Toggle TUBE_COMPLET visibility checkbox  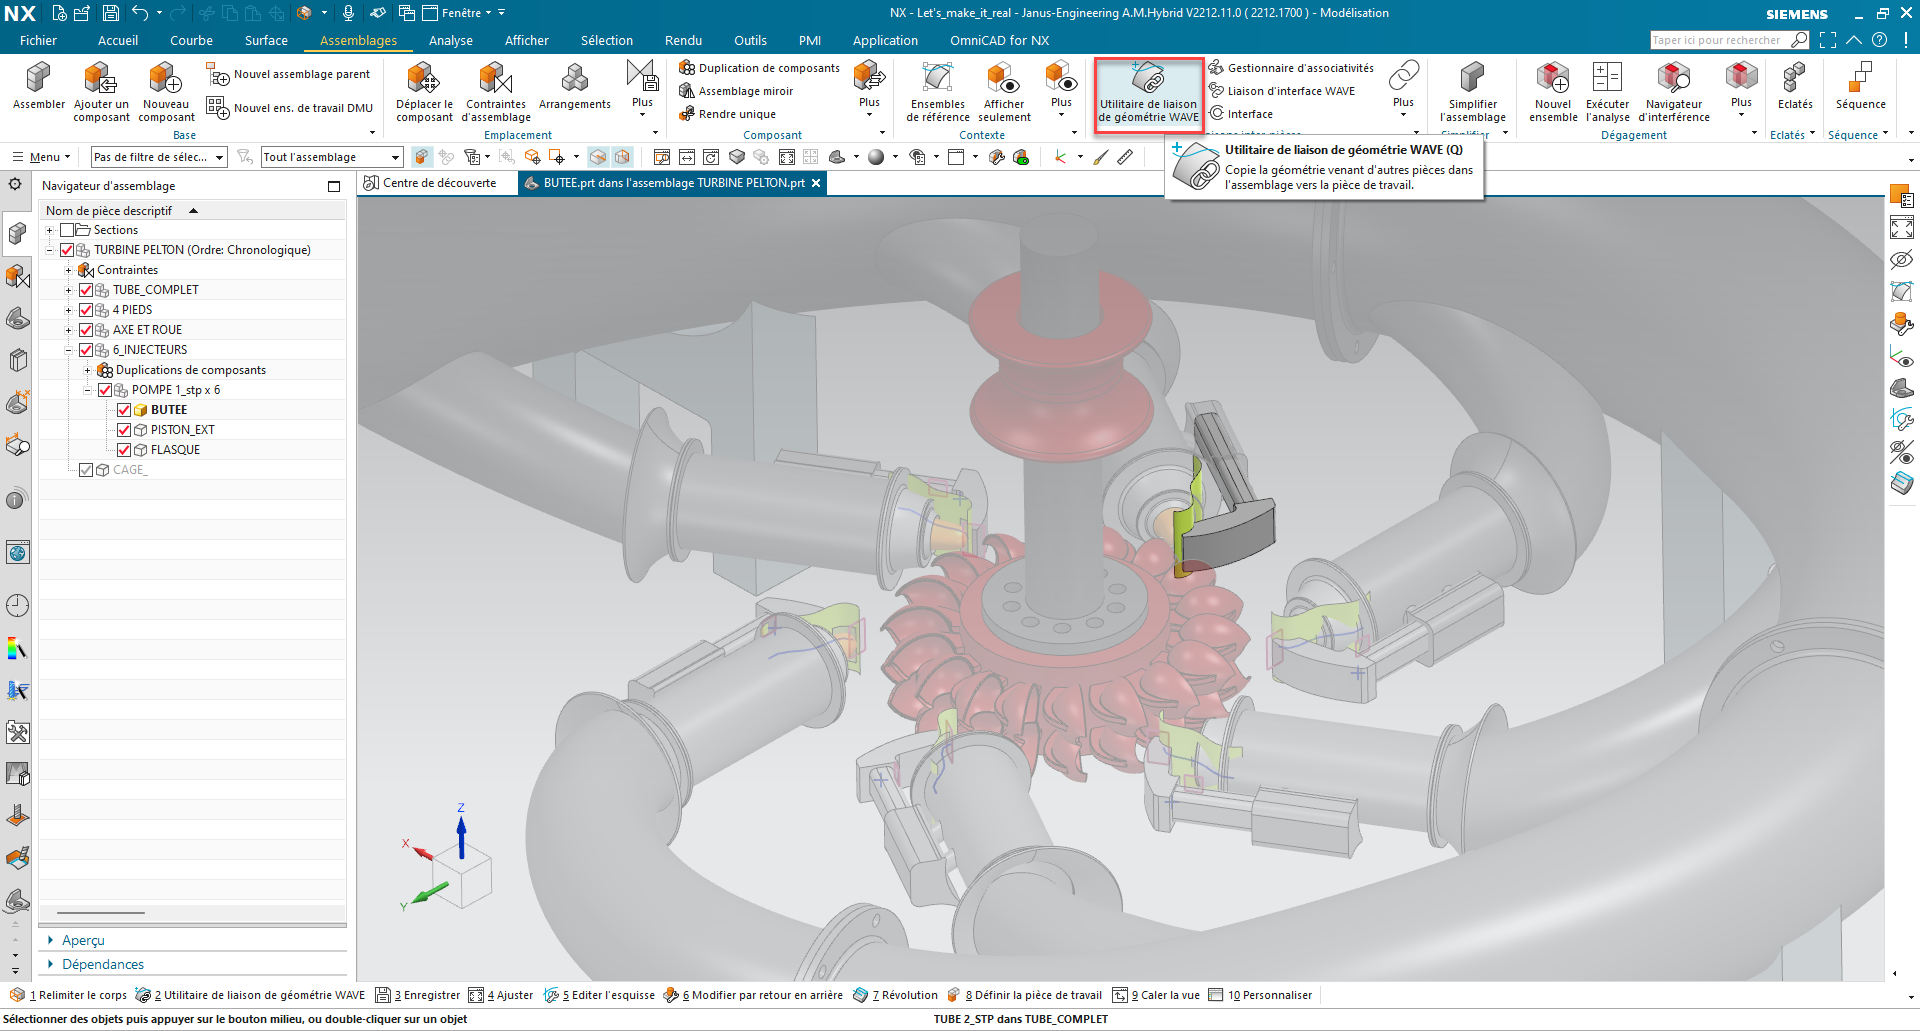86,290
